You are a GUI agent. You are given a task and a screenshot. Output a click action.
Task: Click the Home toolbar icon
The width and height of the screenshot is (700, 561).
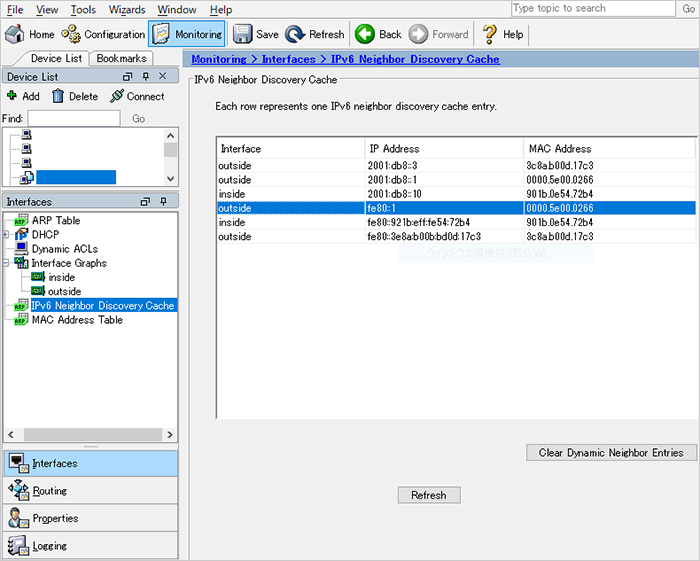tap(30, 34)
